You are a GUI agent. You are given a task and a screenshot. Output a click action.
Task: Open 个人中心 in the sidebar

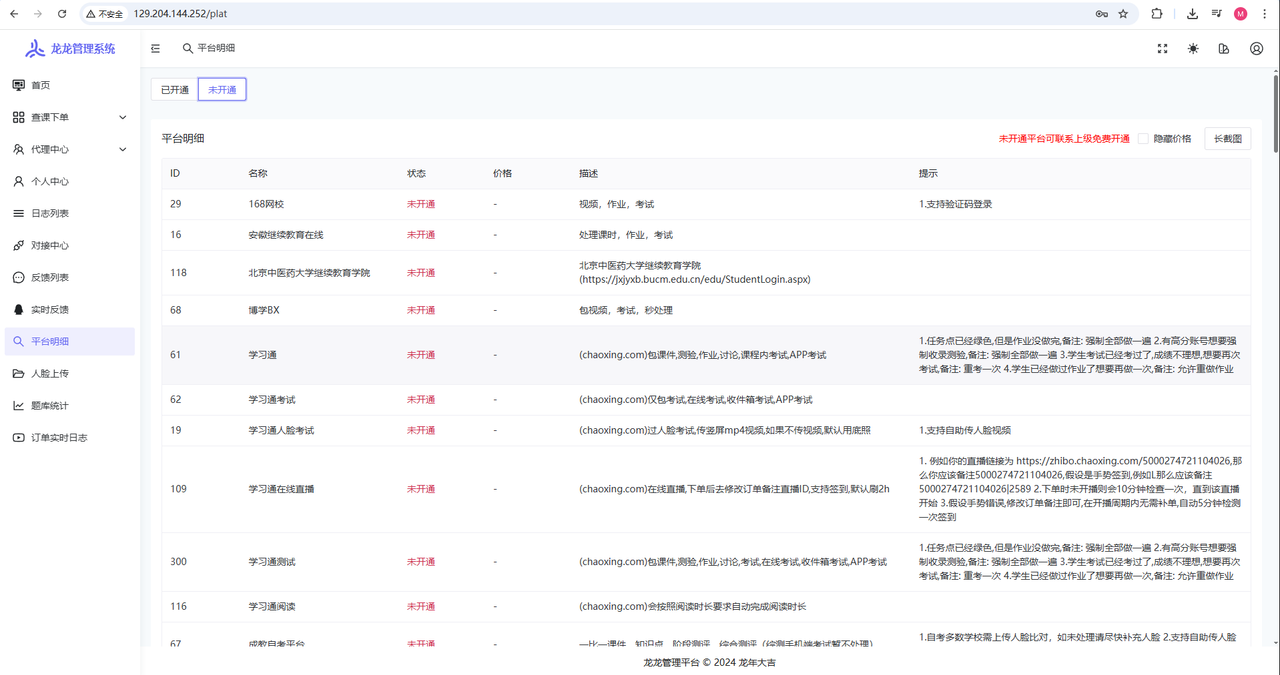click(x=69, y=181)
